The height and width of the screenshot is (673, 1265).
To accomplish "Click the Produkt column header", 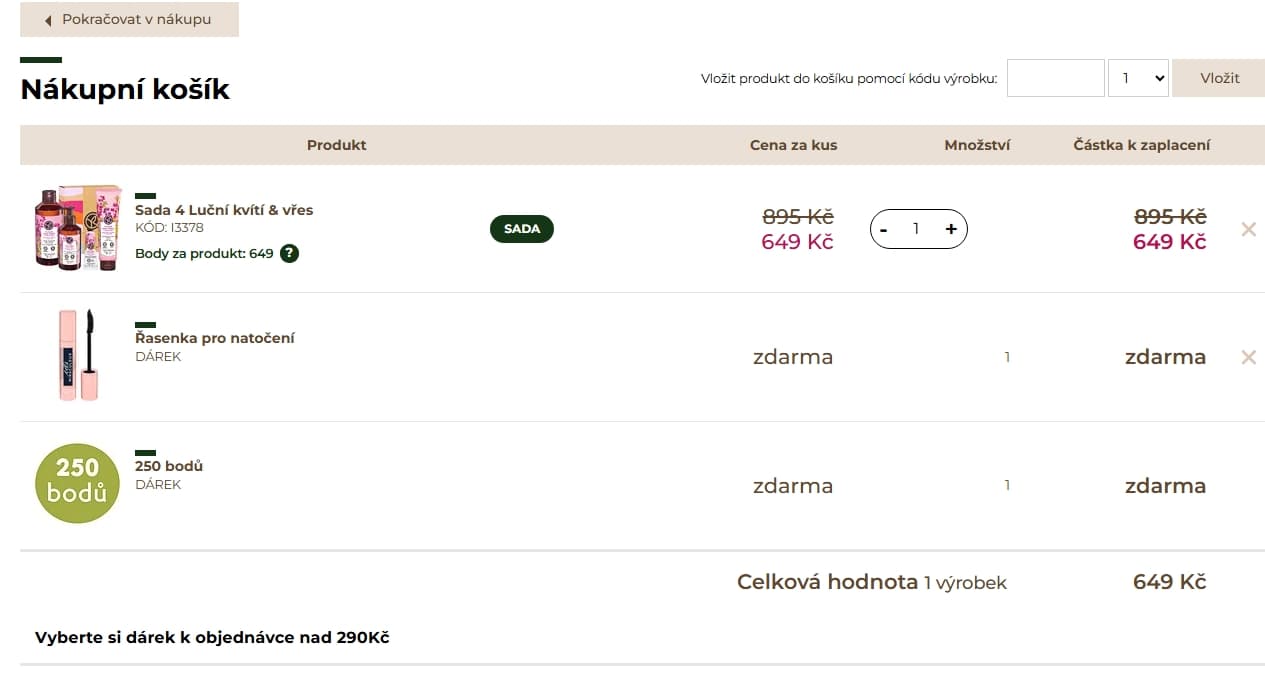I will (x=336, y=145).
